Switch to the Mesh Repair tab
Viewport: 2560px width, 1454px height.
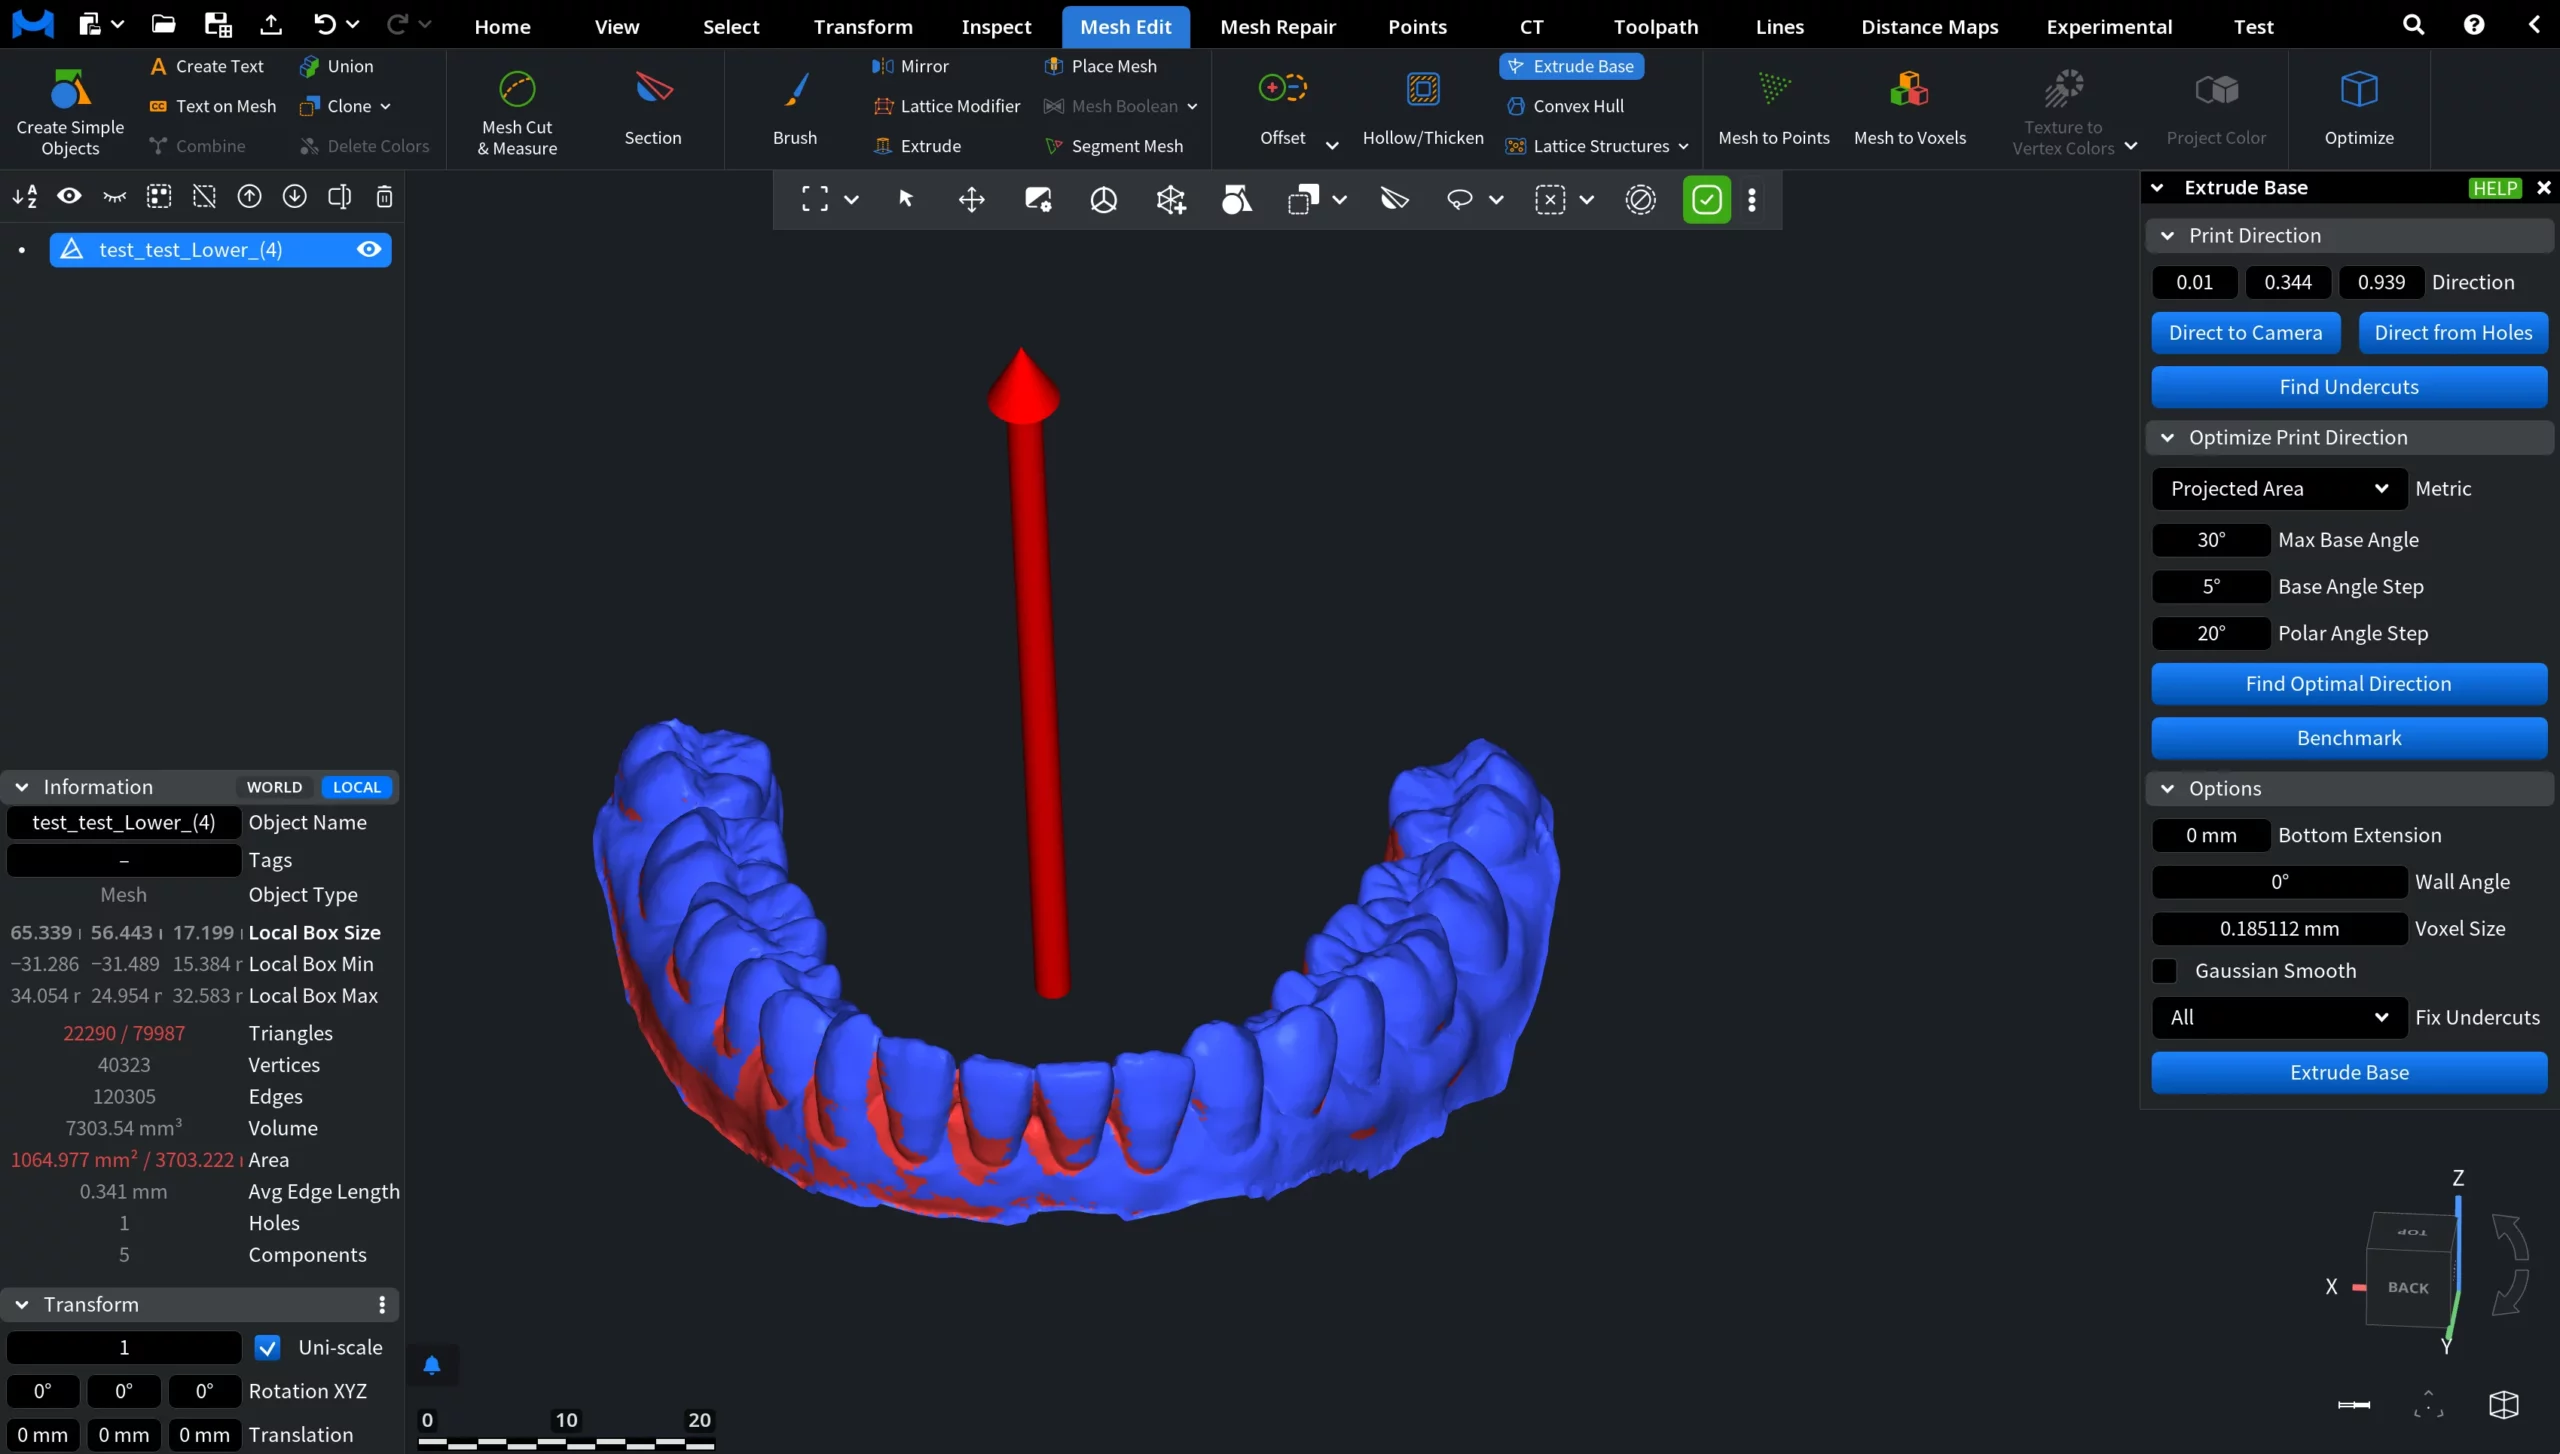pos(1277,27)
